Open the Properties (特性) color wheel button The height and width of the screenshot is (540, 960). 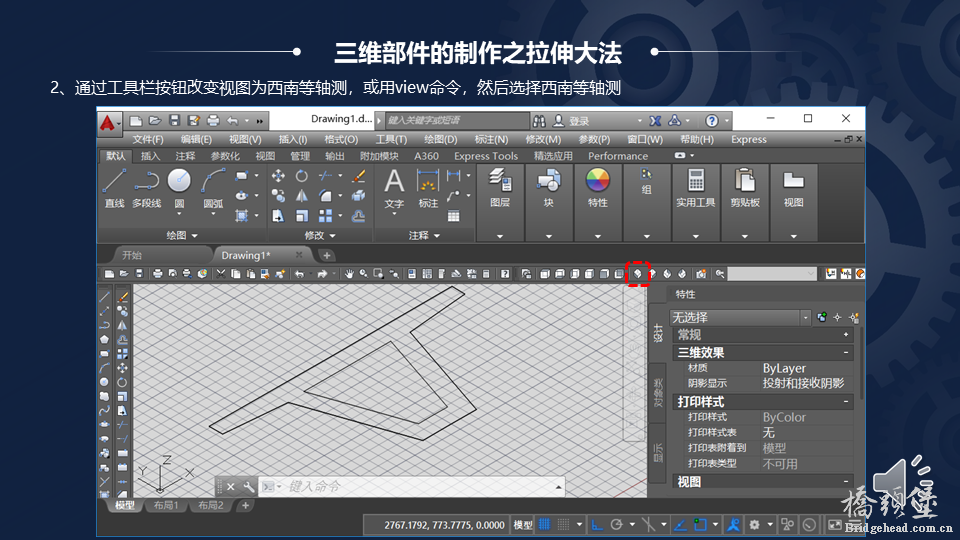(598, 189)
